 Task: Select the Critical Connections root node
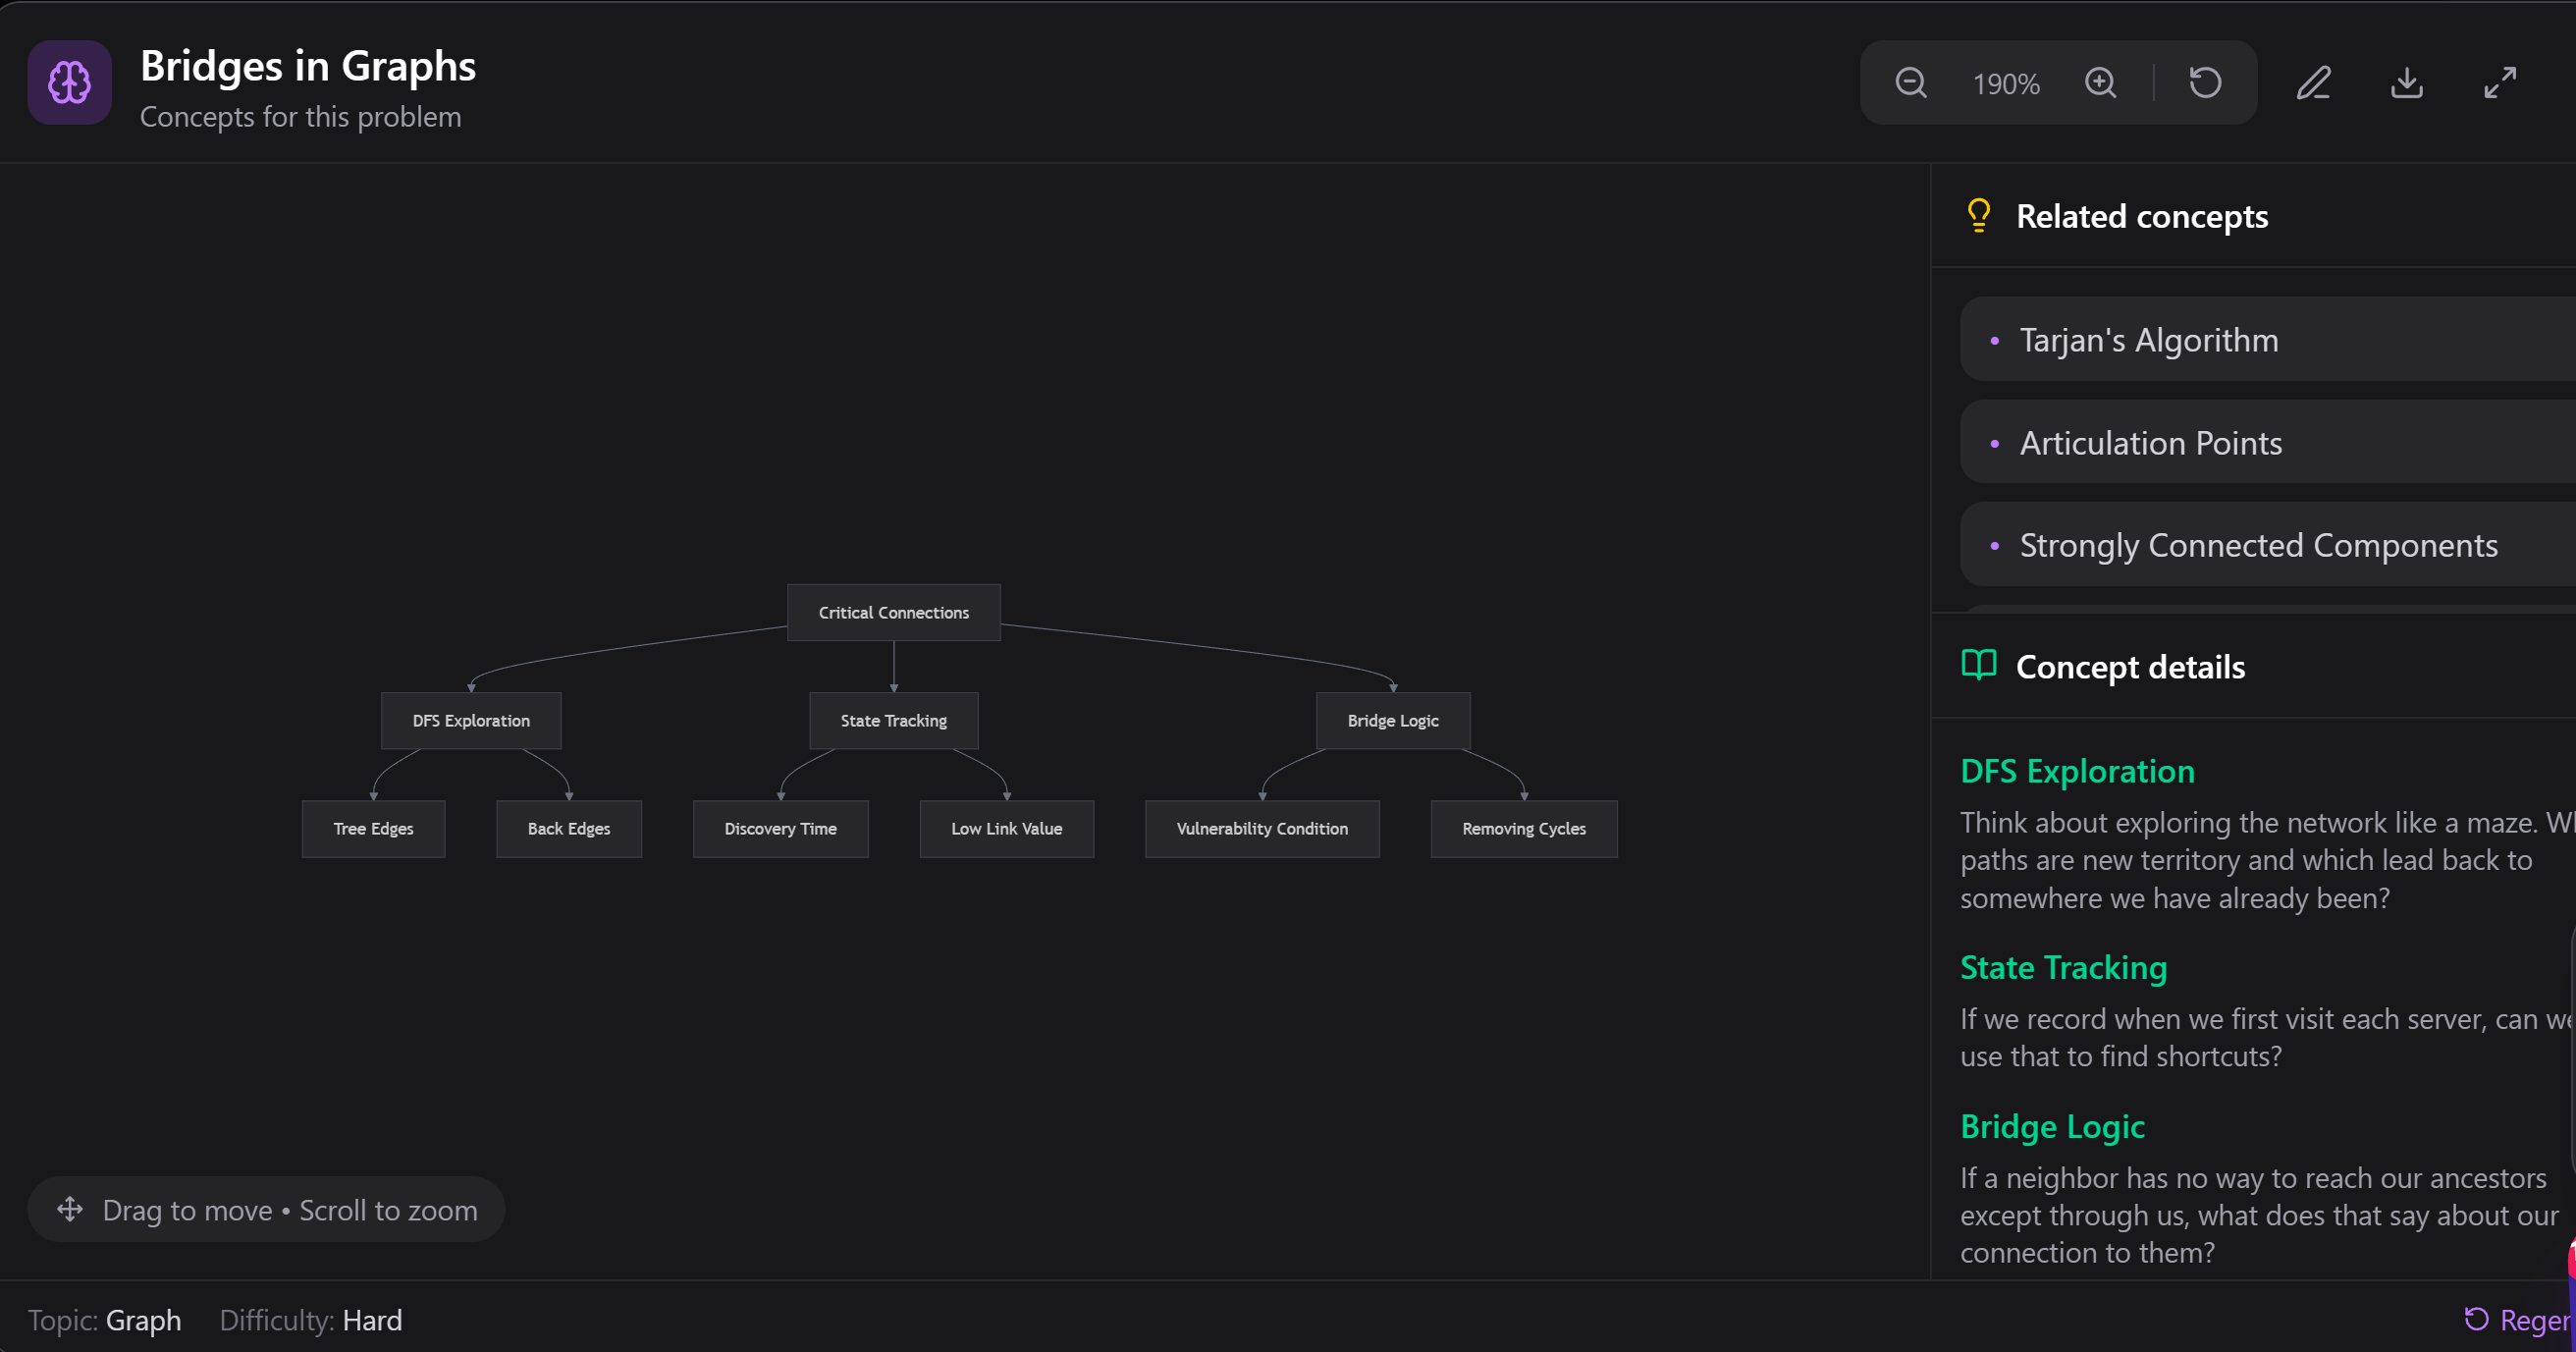(x=893, y=612)
